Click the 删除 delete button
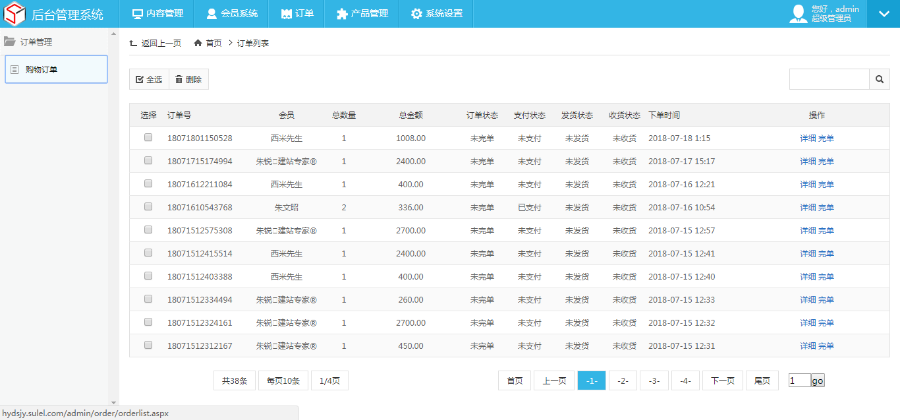Image resolution: width=900 pixels, height=420 pixels. point(188,79)
